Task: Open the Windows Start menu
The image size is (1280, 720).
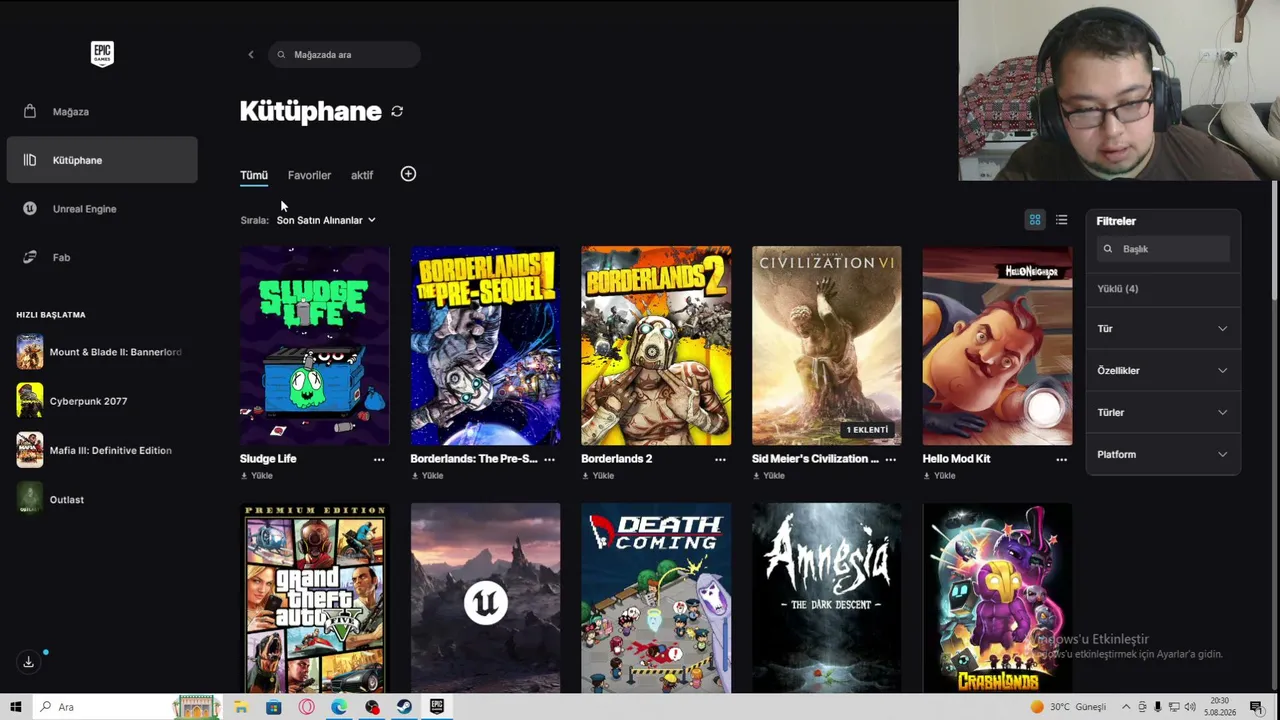Action: coord(16,707)
